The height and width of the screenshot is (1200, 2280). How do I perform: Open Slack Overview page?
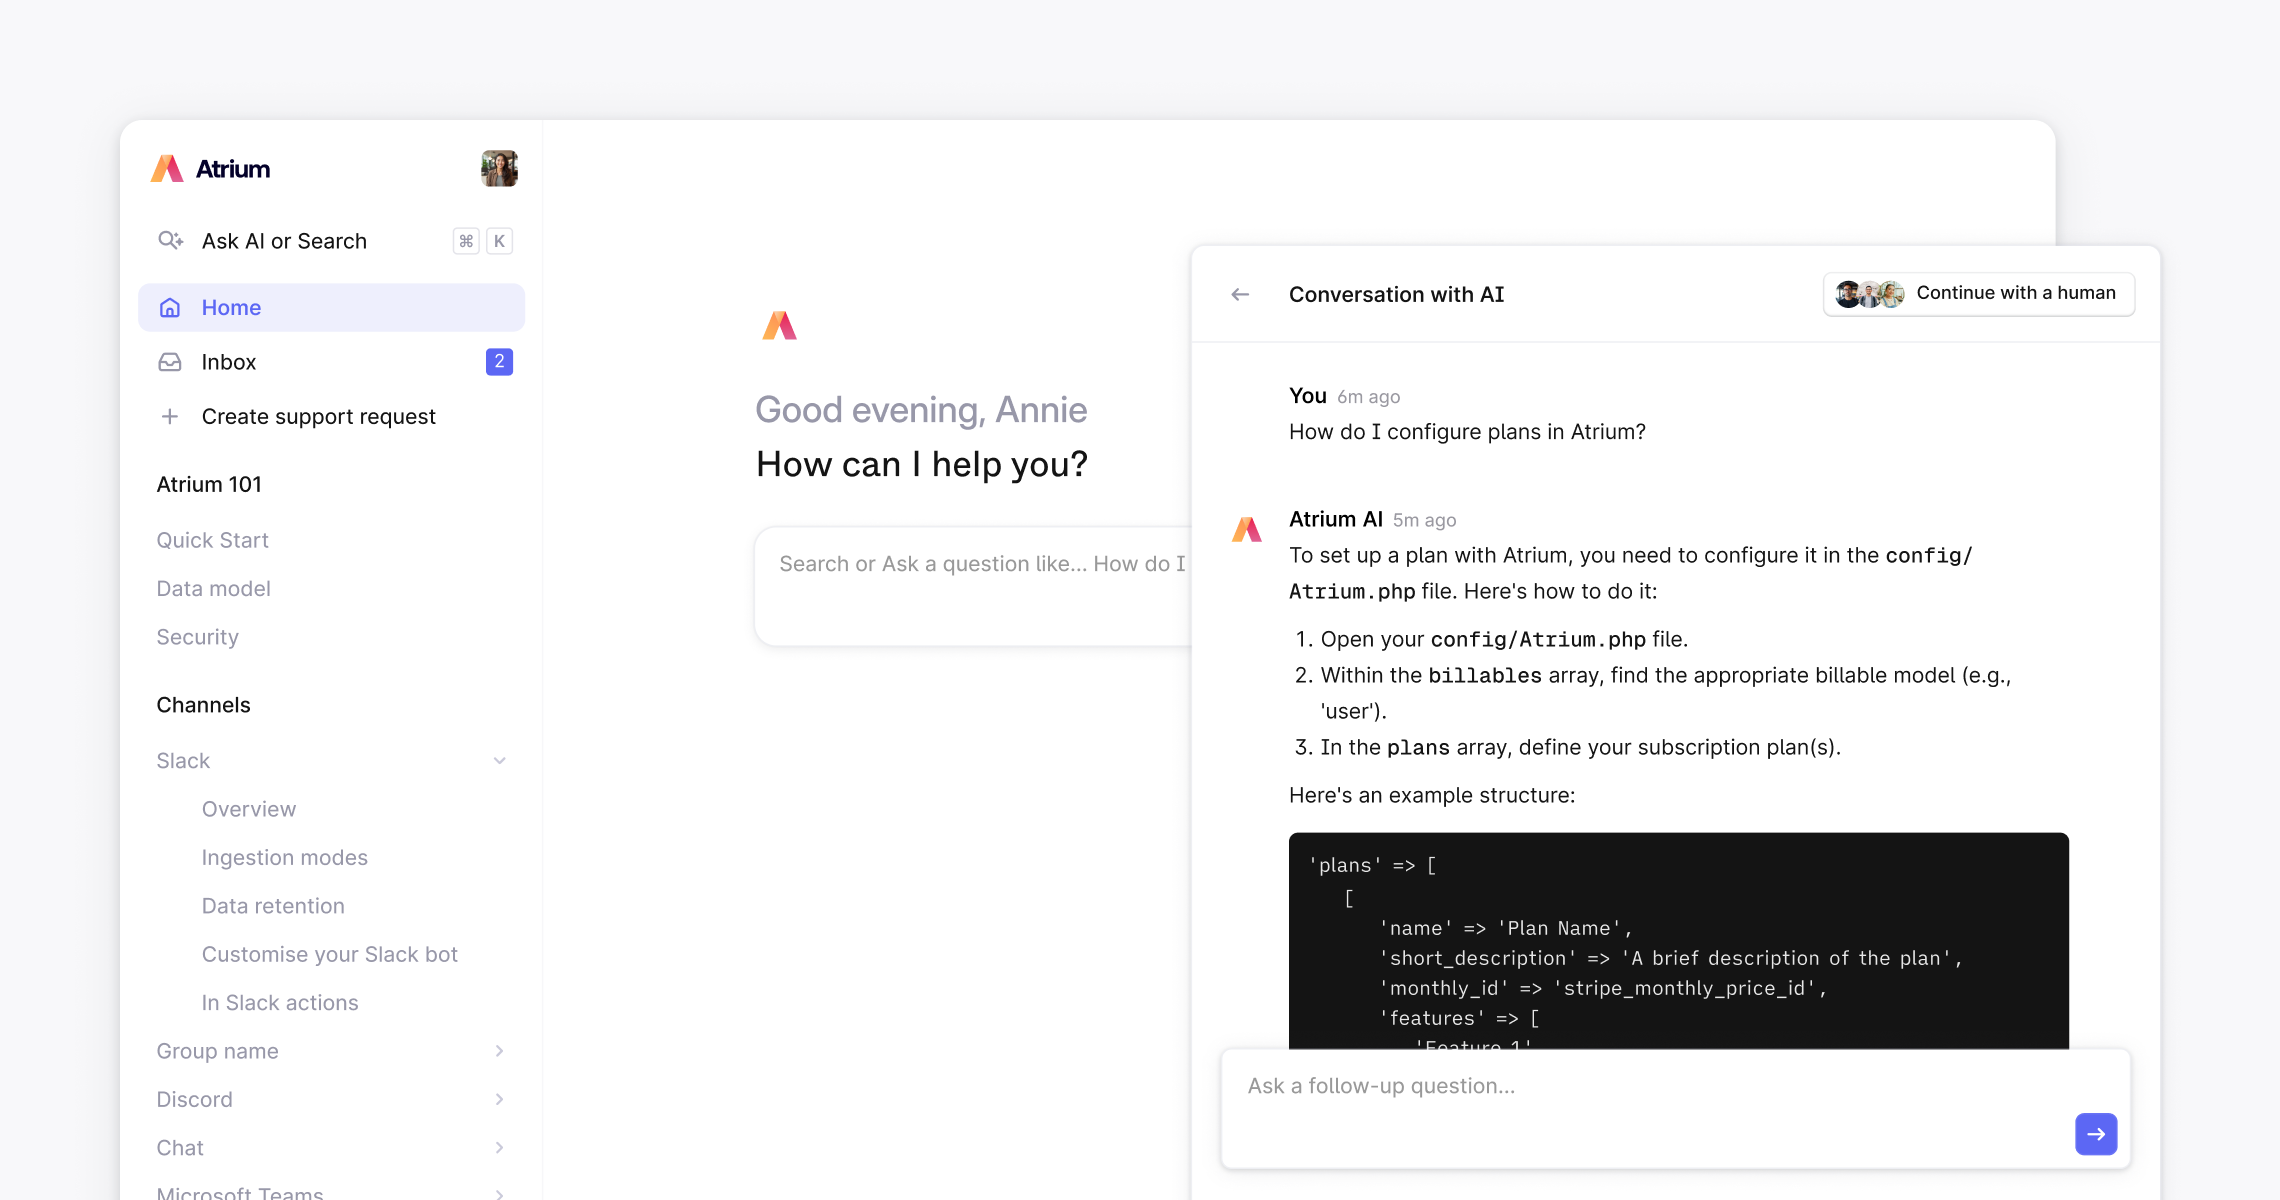tap(249, 809)
